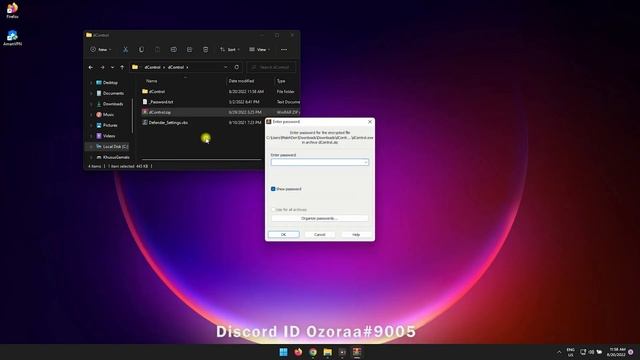Click the Cut scissors icon in Explorer toolbar
This screenshot has height=360, width=640.
[x=125, y=49]
